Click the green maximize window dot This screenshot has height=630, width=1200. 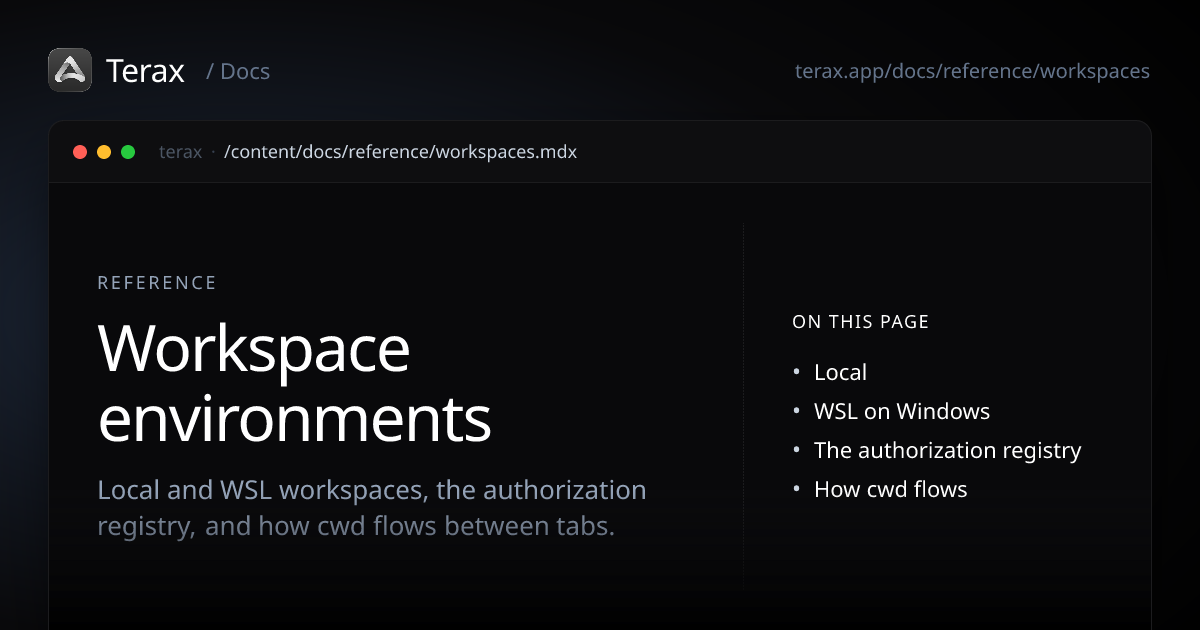tap(128, 152)
